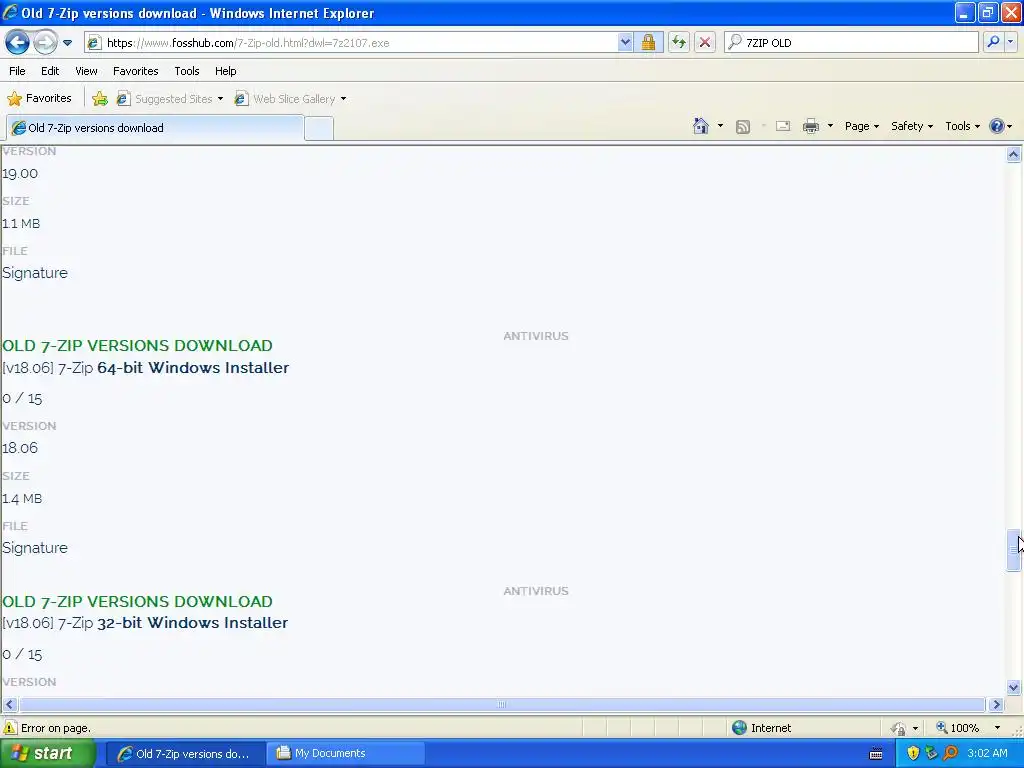
Task: Open the Page command bar menu
Action: point(861,126)
